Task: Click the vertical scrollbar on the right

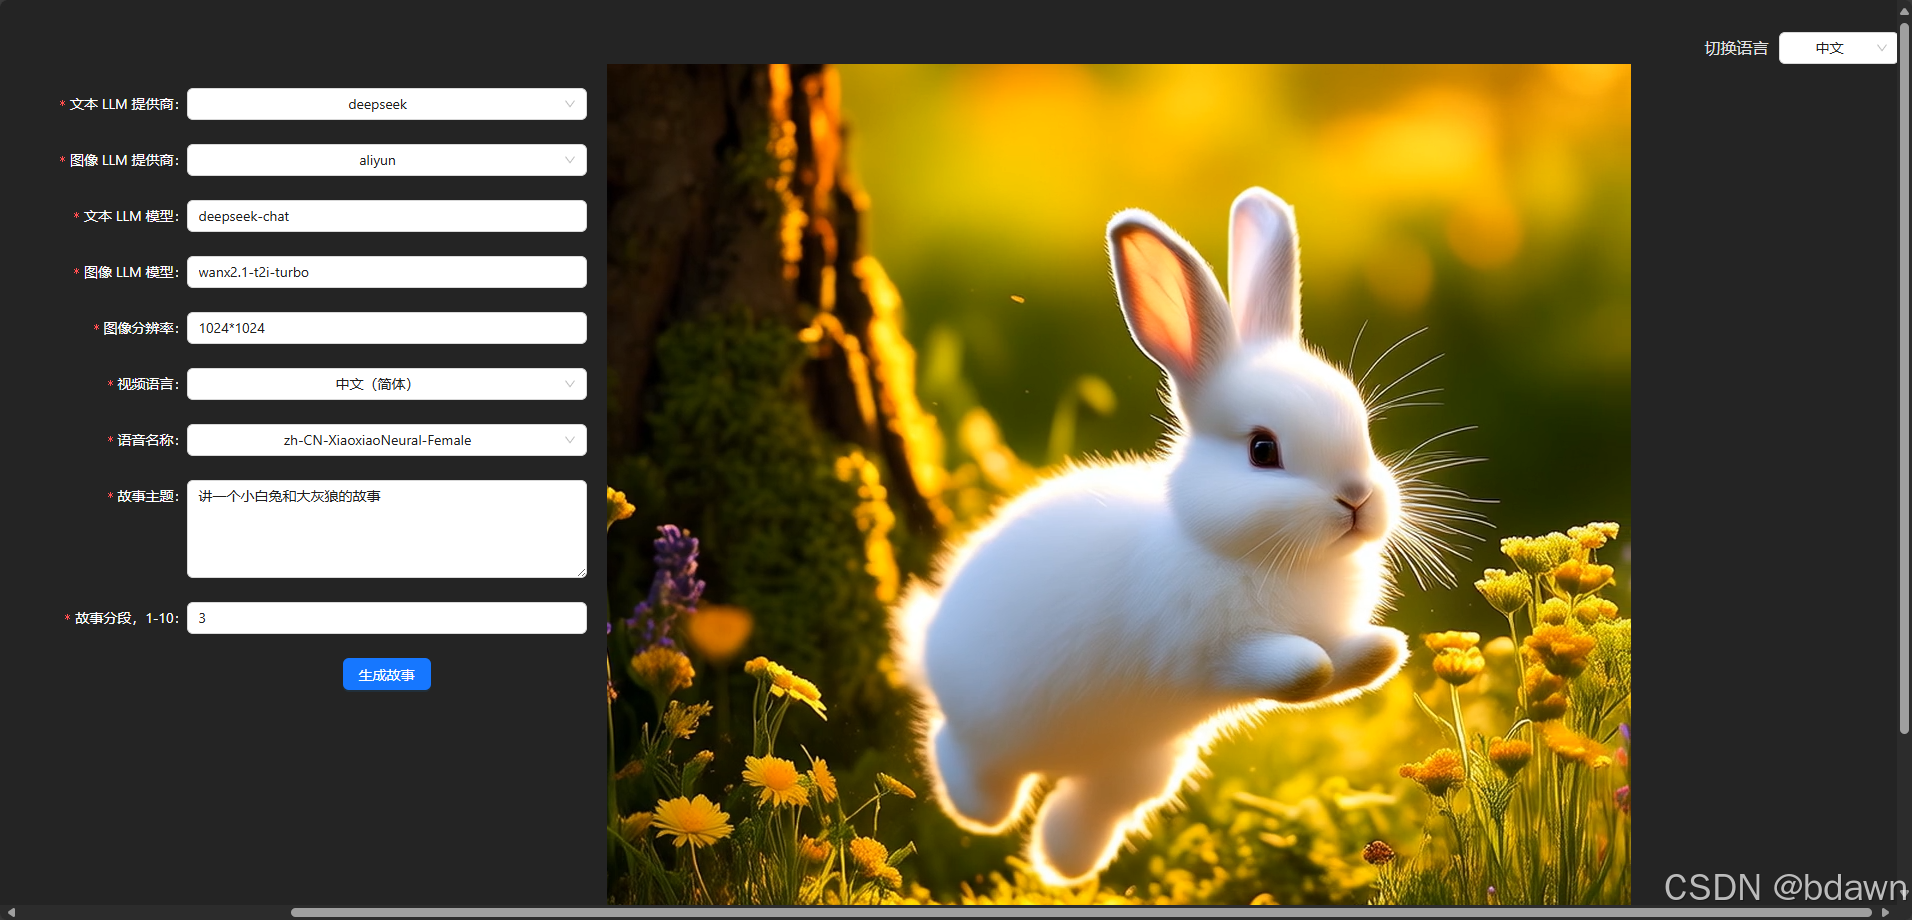Action: point(1905,378)
